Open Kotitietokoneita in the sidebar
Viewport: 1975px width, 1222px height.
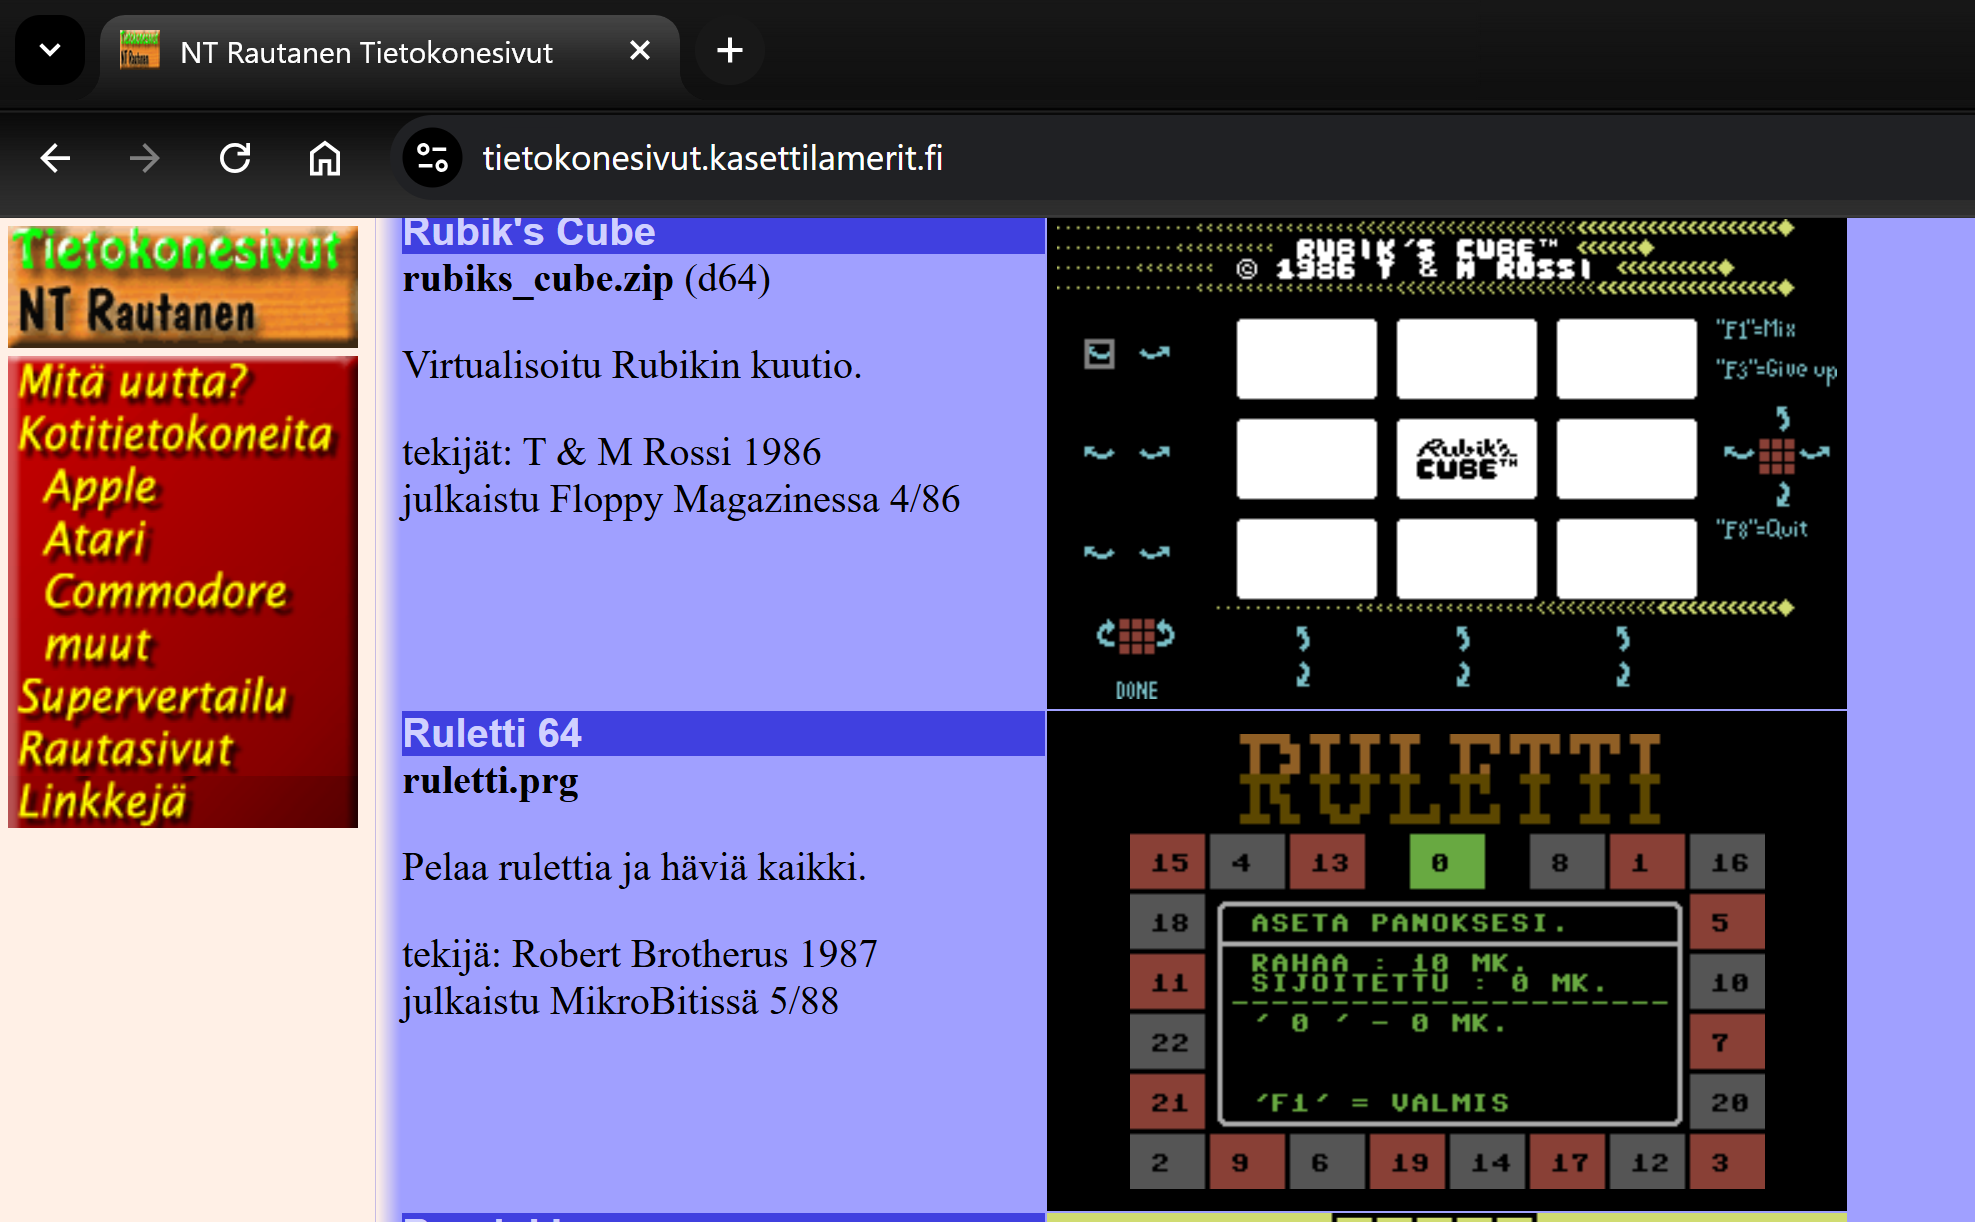[176, 435]
